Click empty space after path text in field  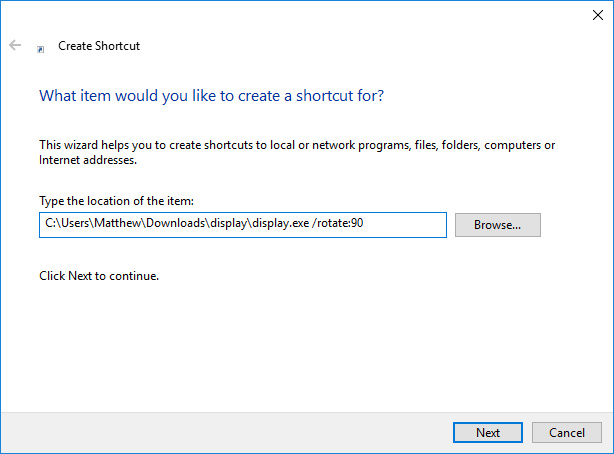click(405, 225)
